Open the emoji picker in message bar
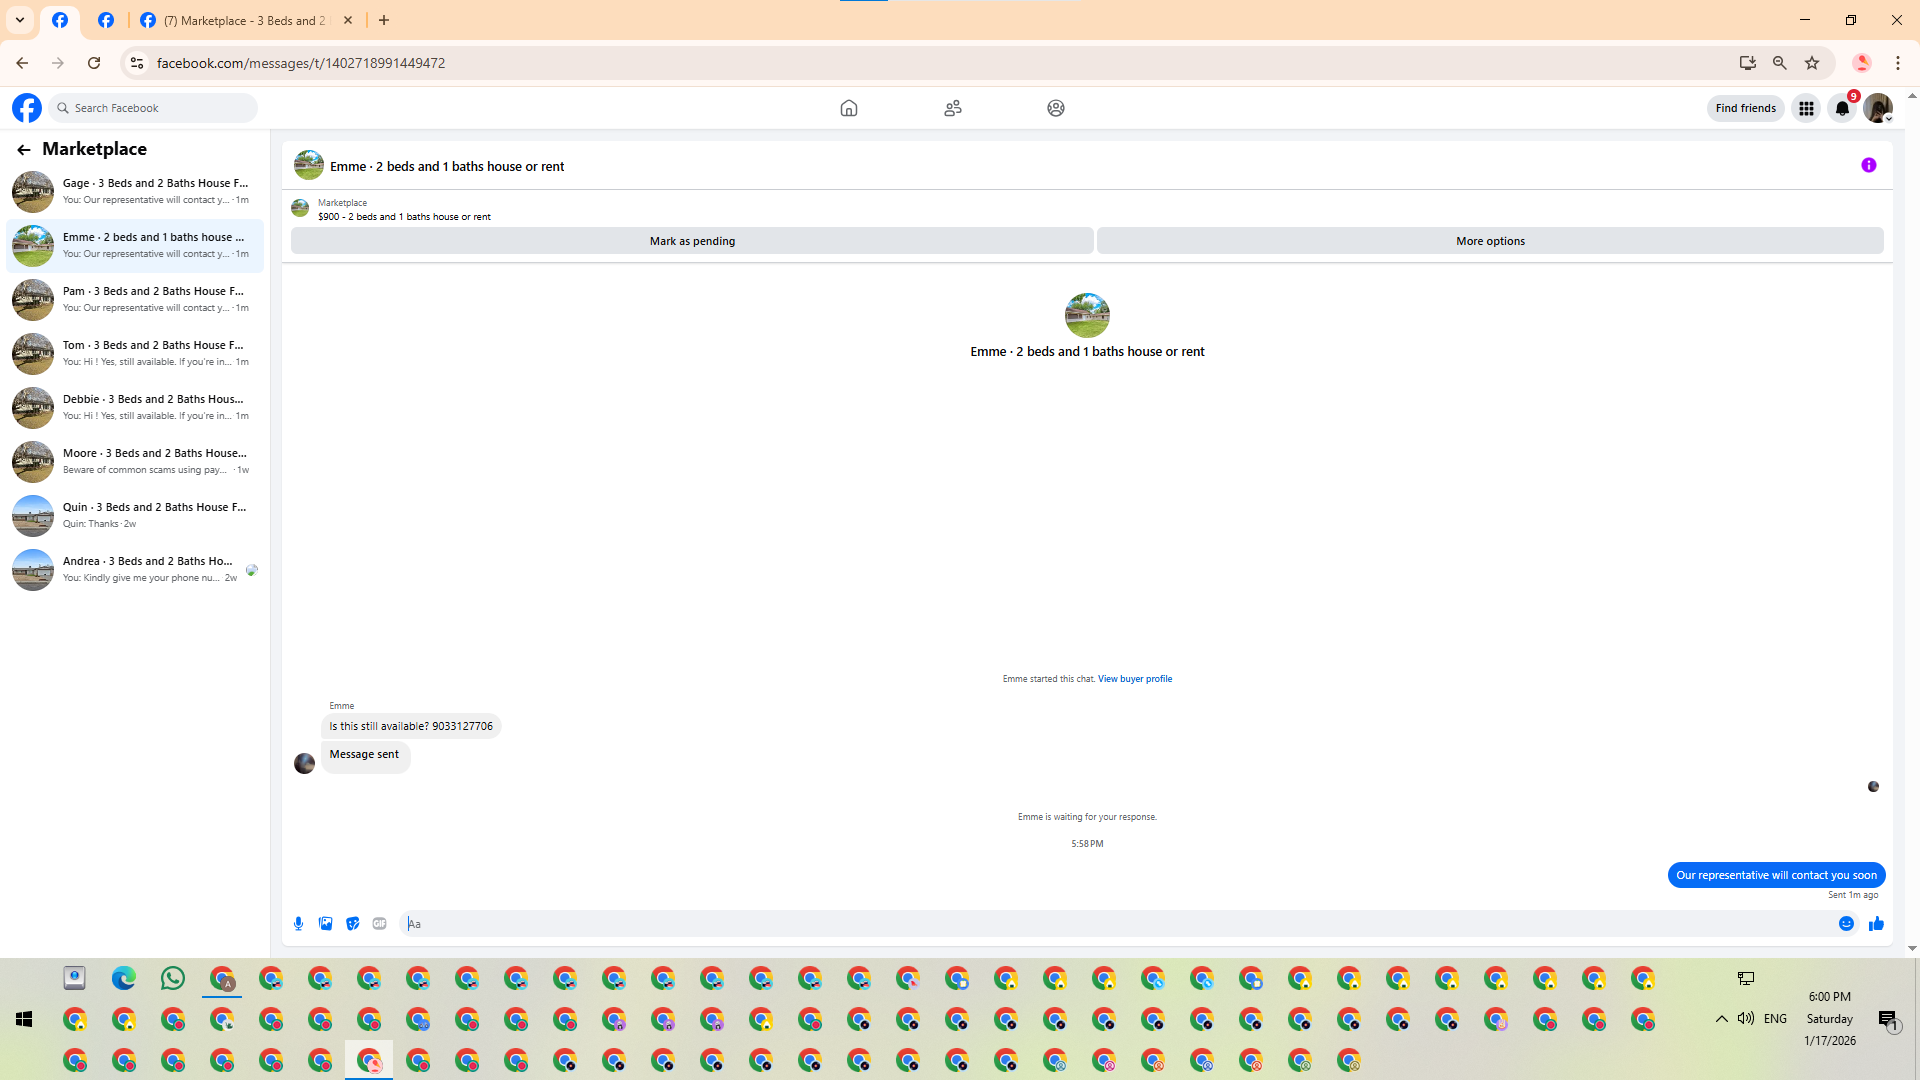The width and height of the screenshot is (1920, 1080). click(1846, 924)
